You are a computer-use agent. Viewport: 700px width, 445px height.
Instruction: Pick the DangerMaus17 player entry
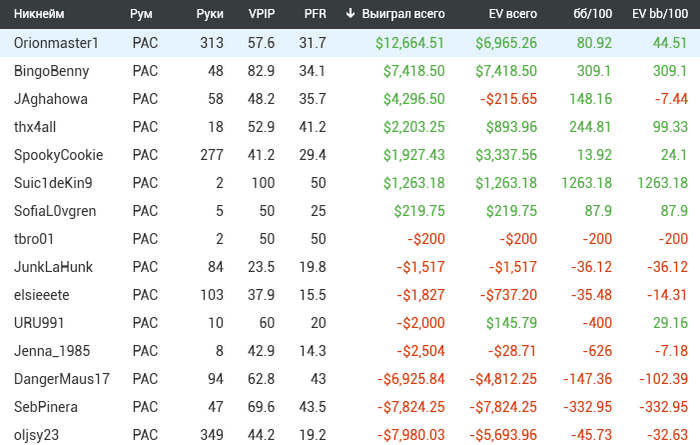point(62,379)
